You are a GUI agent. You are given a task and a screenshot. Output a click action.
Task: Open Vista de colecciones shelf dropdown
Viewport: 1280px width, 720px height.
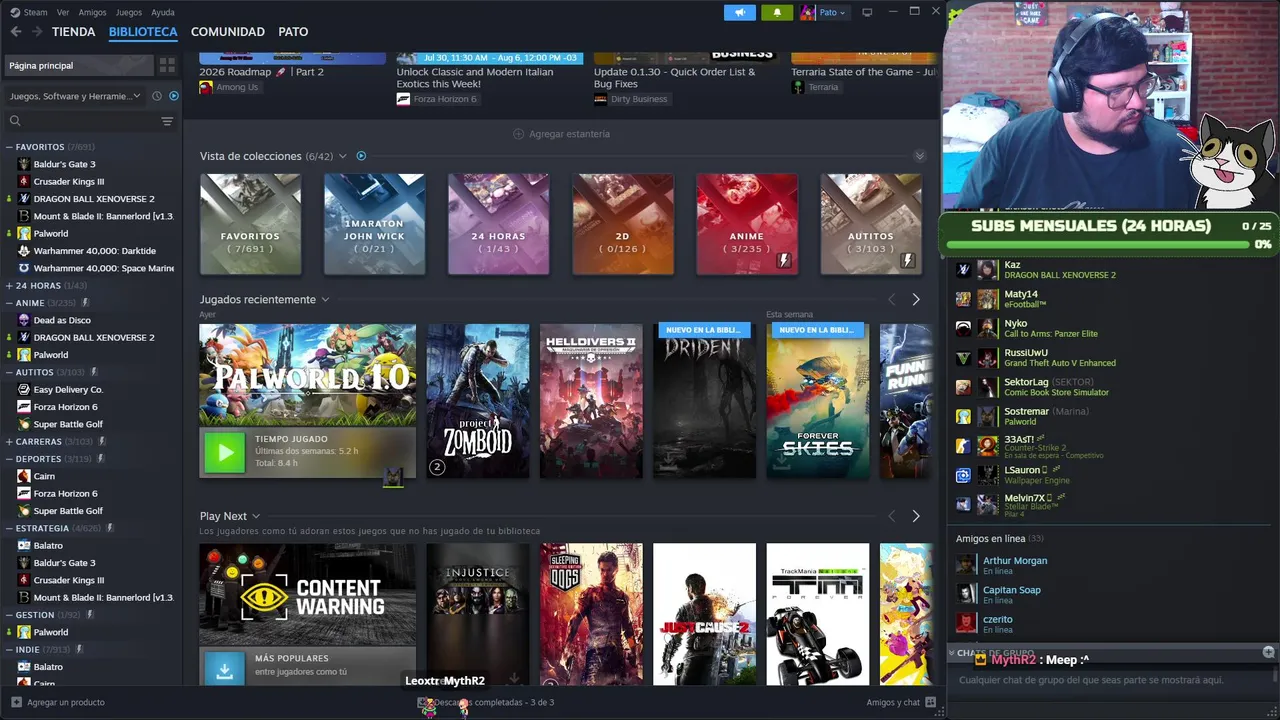342,156
